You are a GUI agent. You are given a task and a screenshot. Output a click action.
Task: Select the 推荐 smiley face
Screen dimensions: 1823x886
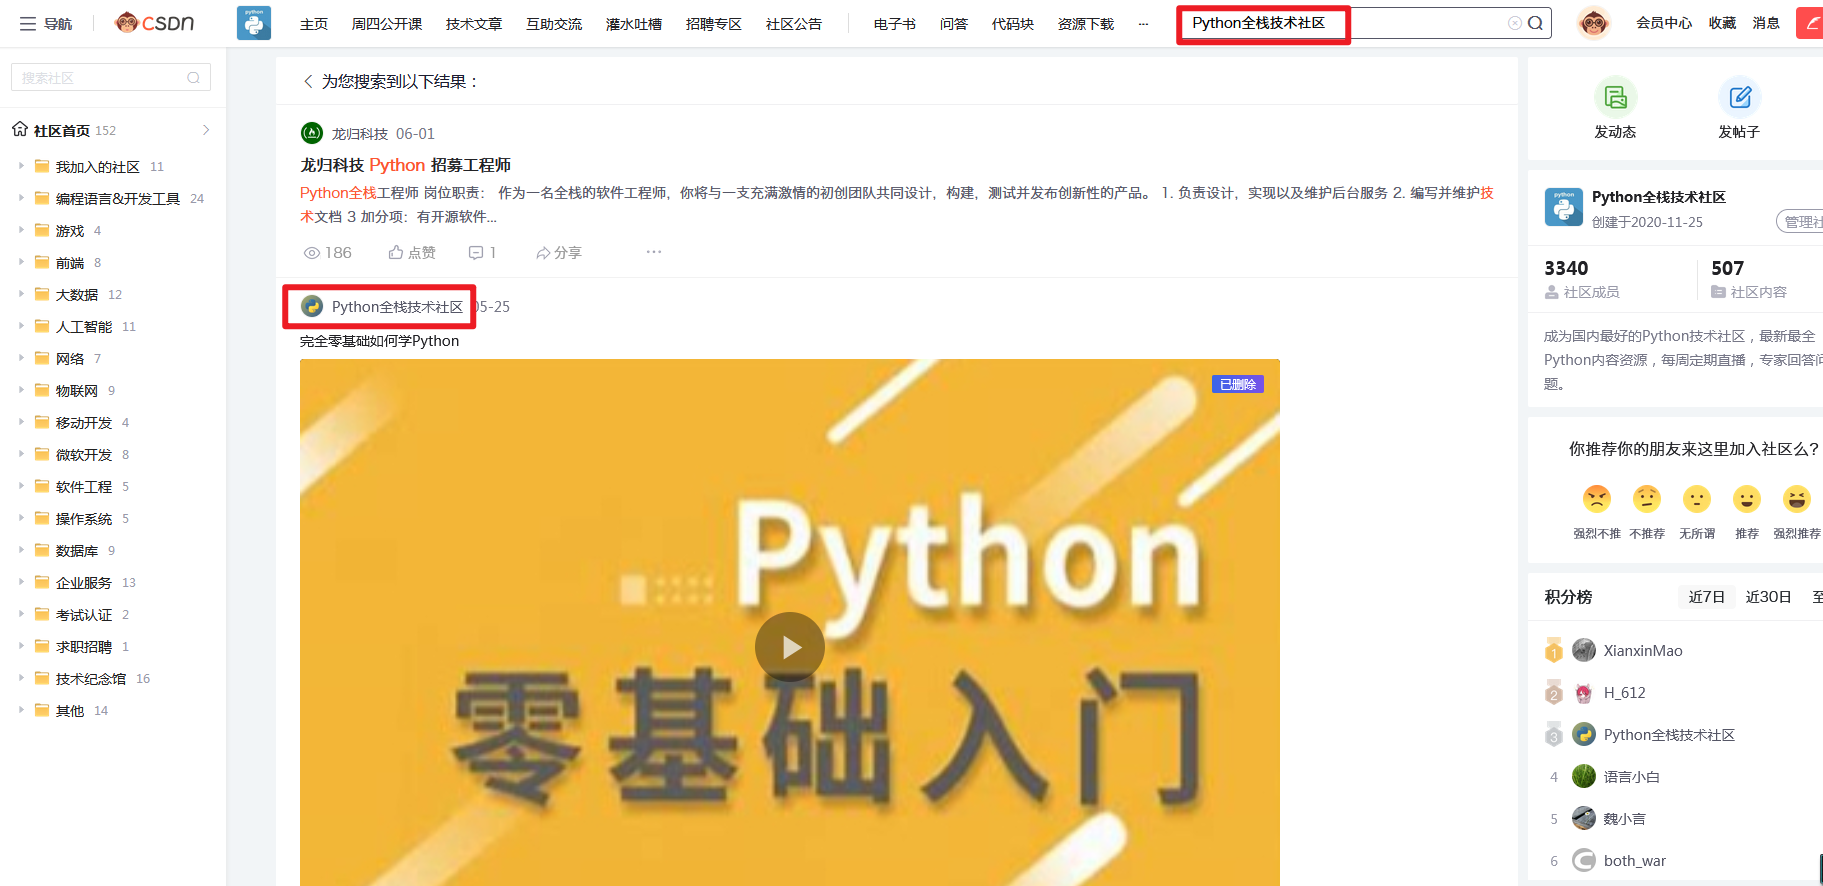coord(1747,498)
